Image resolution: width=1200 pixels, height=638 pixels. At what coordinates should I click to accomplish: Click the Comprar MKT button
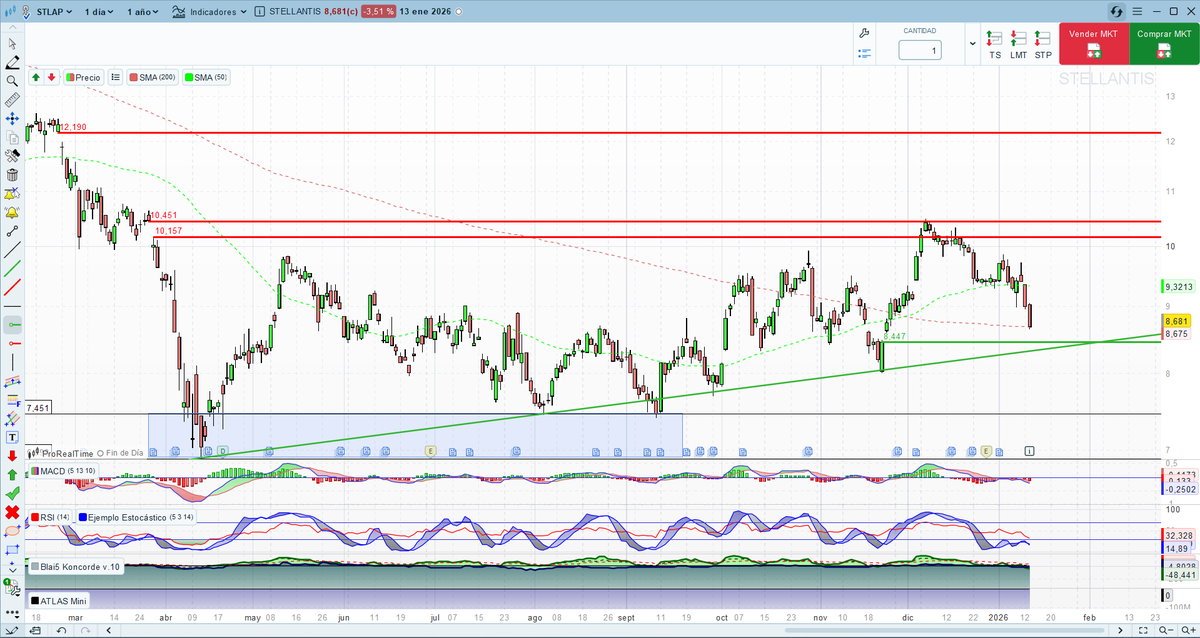[x=1164, y=46]
